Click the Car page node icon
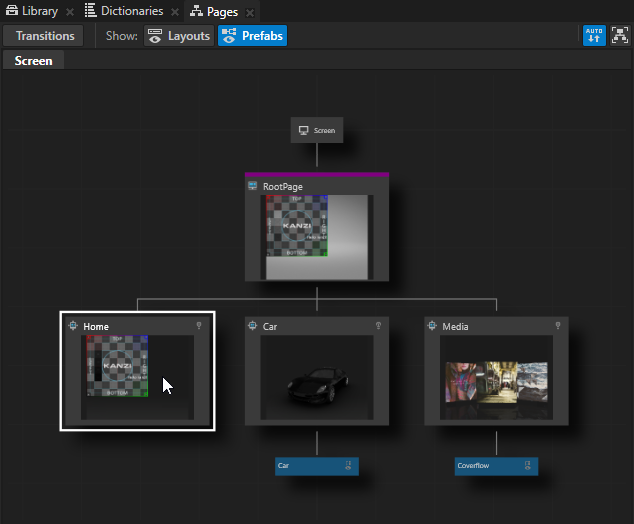Image resolution: width=634 pixels, height=524 pixels. tap(253, 326)
